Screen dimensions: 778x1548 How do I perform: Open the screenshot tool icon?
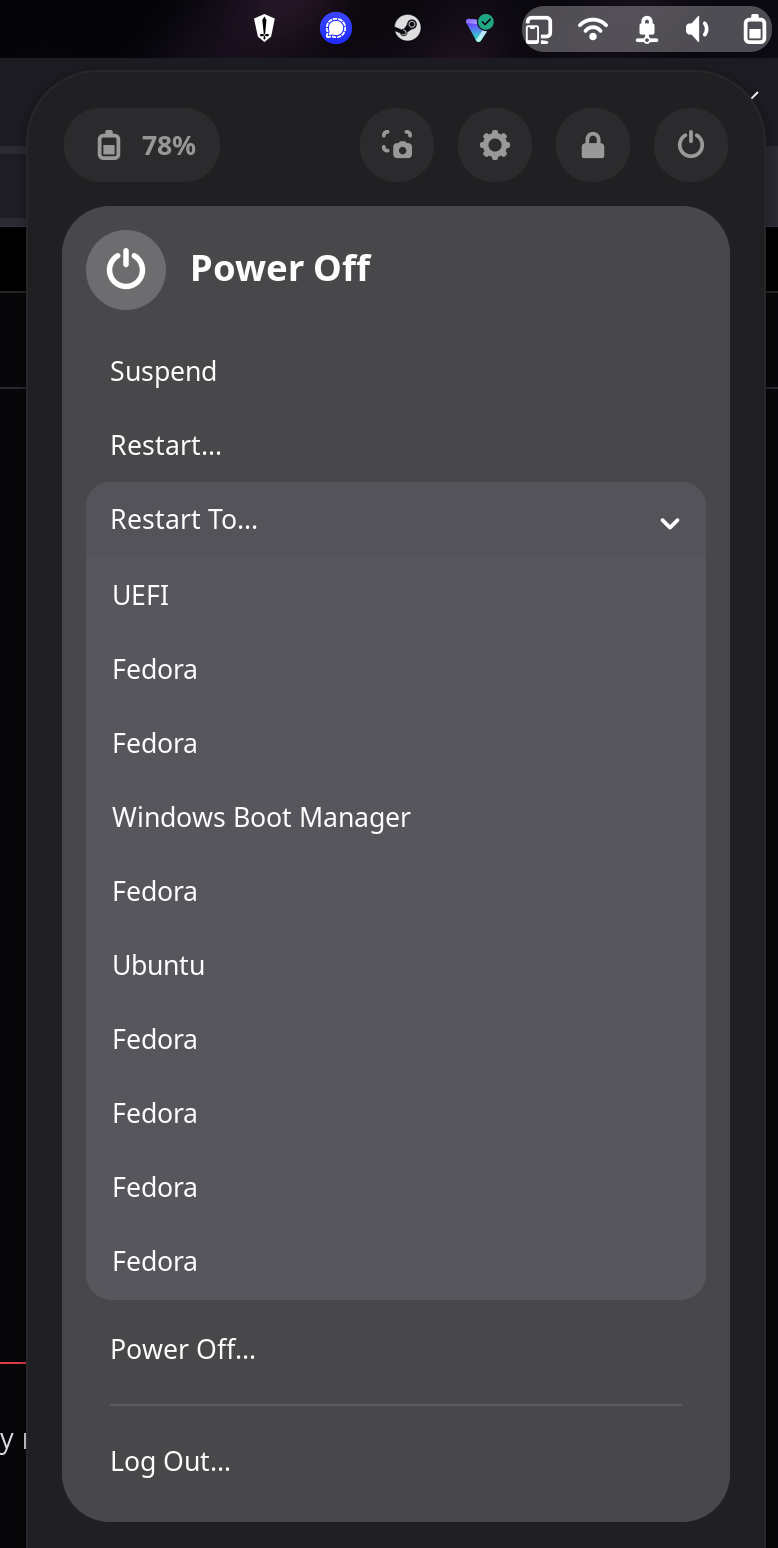pyautogui.click(x=397, y=145)
